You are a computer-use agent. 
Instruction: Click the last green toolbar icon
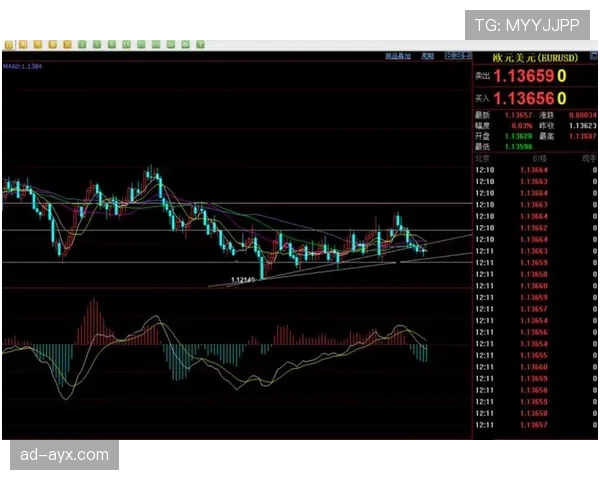(x=201, y=44)
